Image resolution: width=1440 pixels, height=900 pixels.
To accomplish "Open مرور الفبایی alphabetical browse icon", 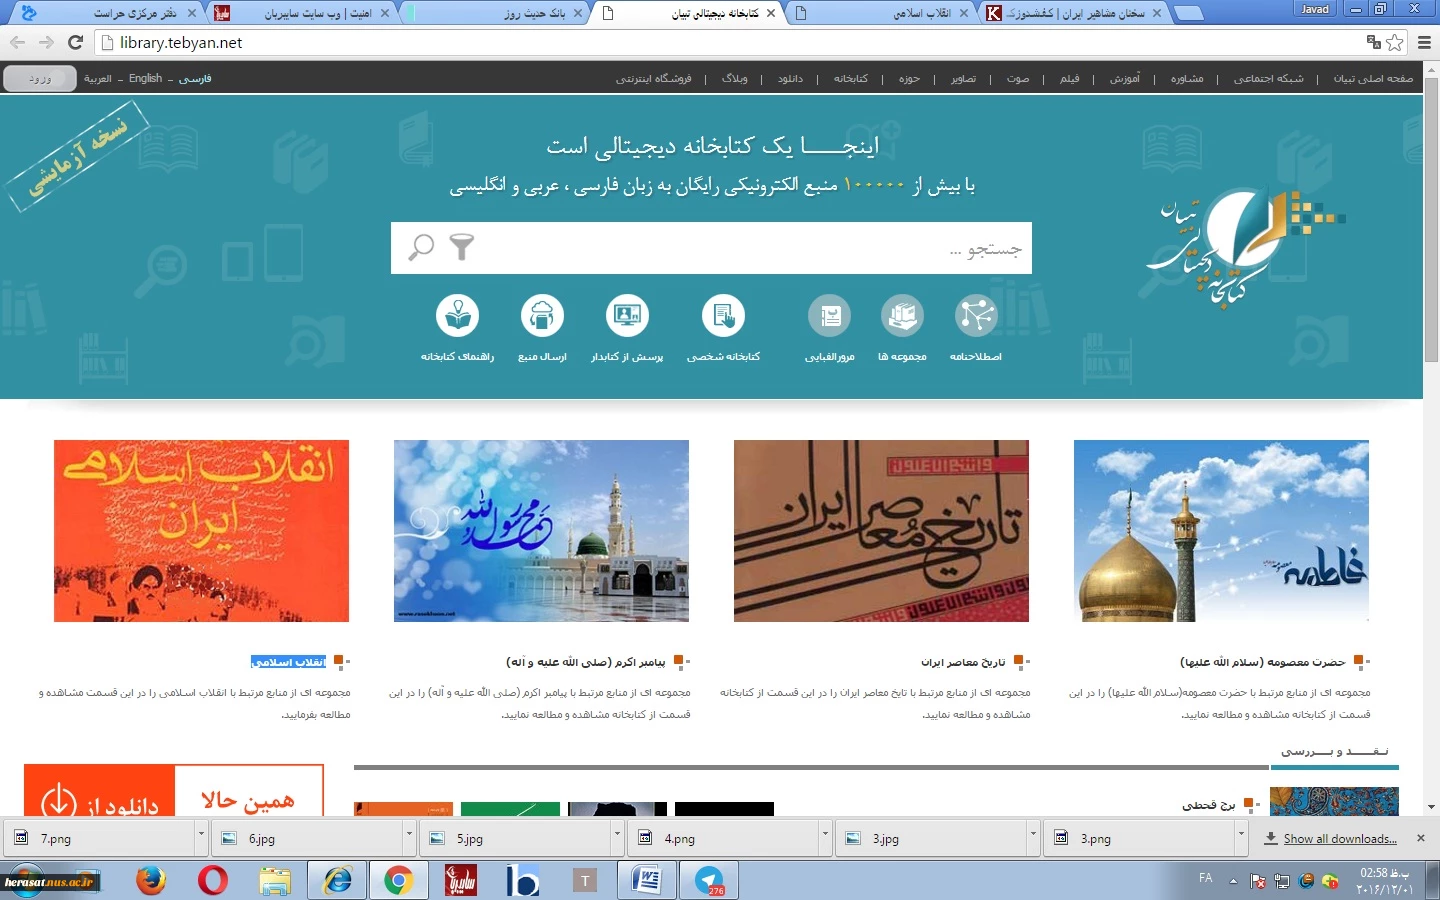I will point(830,316).
